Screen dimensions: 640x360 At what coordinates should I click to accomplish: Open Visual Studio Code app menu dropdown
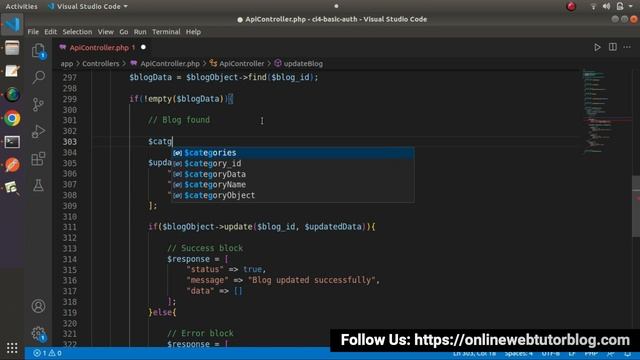[88, 6]
